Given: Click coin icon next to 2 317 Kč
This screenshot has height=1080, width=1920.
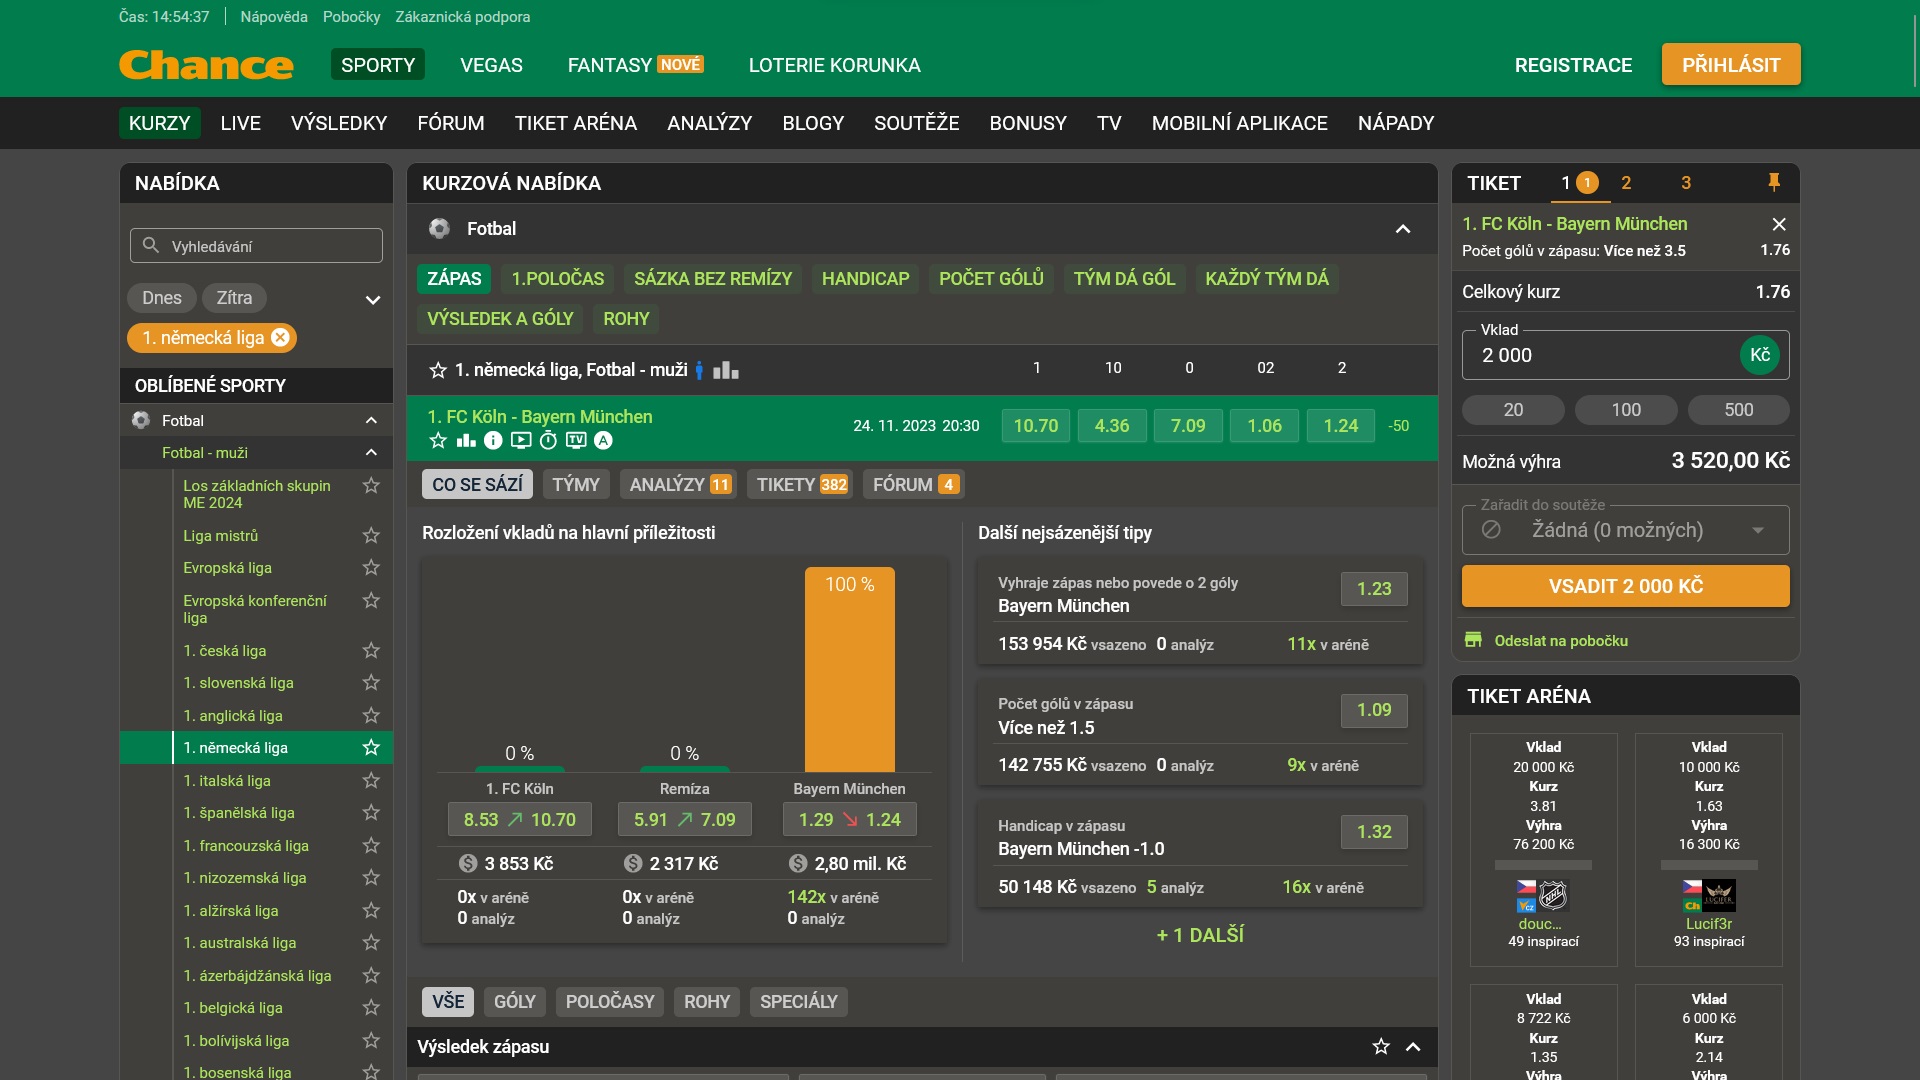Looking at the screenshot, I should (633, 863).
